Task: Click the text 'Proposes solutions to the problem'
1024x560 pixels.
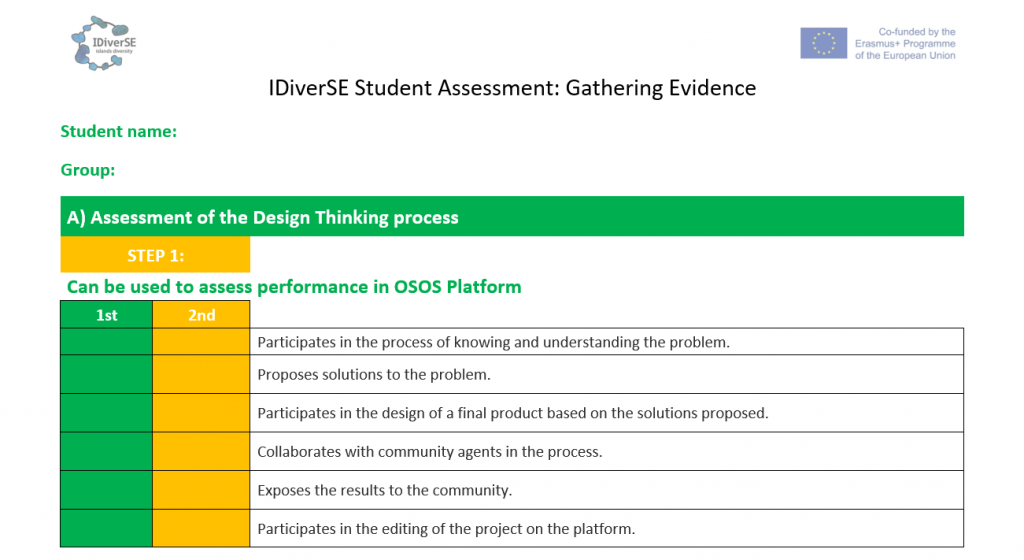Action: coord(374,375)
